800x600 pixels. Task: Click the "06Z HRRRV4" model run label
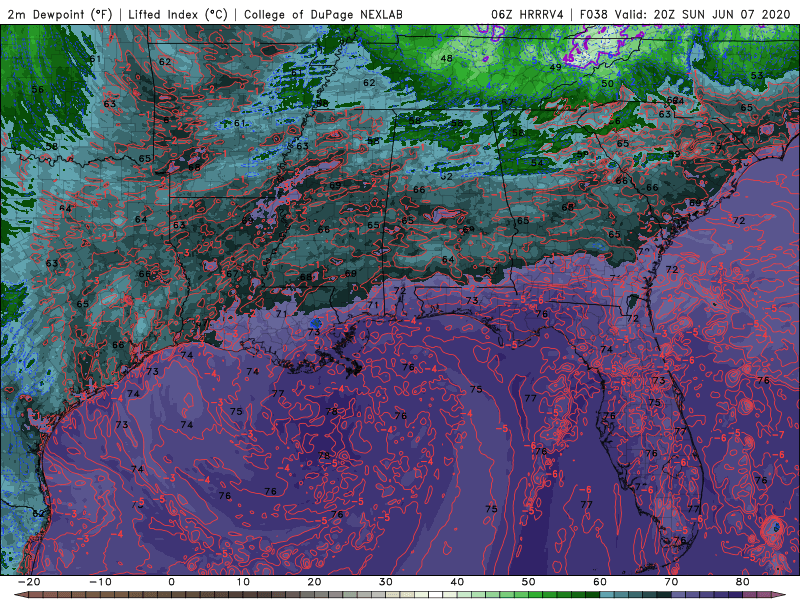point(527,14)
